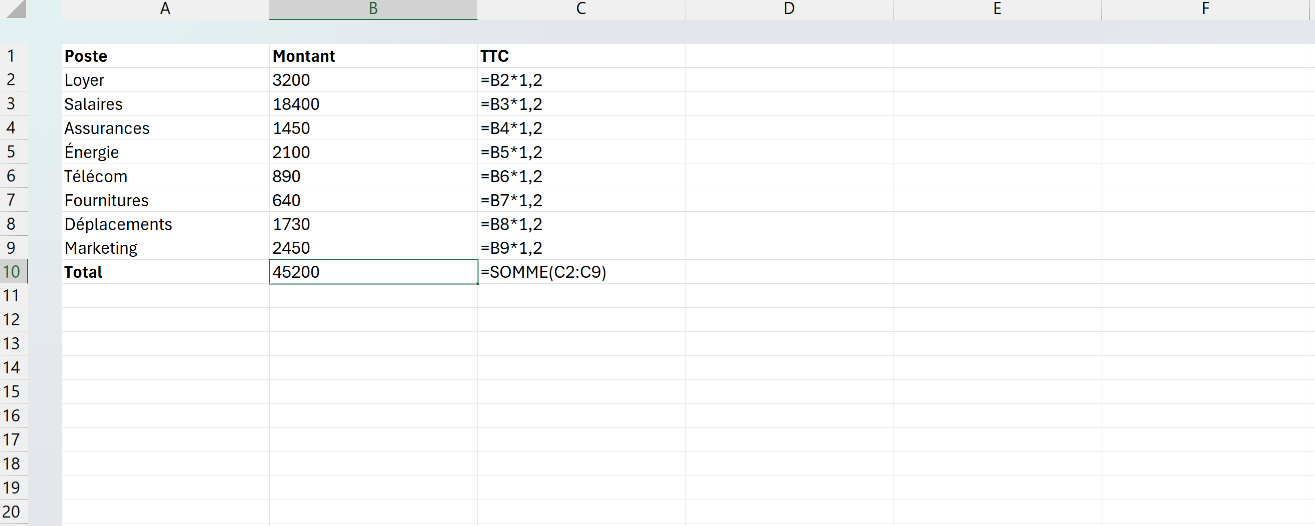1315x526 pixels.
Task: Select the 'Assurances' cell
Action: coord(165,128)
